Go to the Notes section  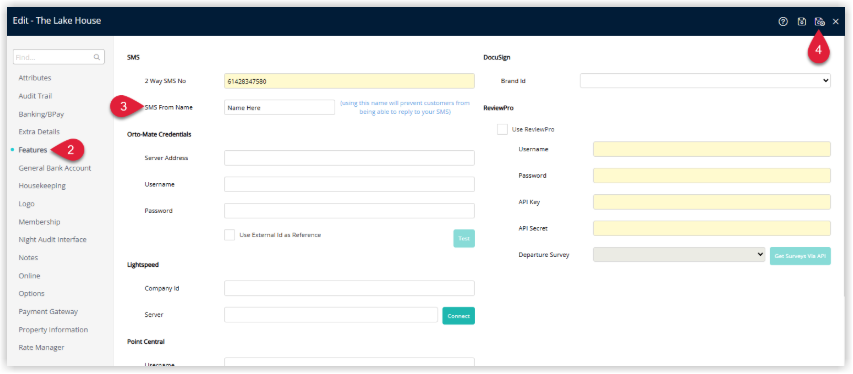click(x=28, y=257)
